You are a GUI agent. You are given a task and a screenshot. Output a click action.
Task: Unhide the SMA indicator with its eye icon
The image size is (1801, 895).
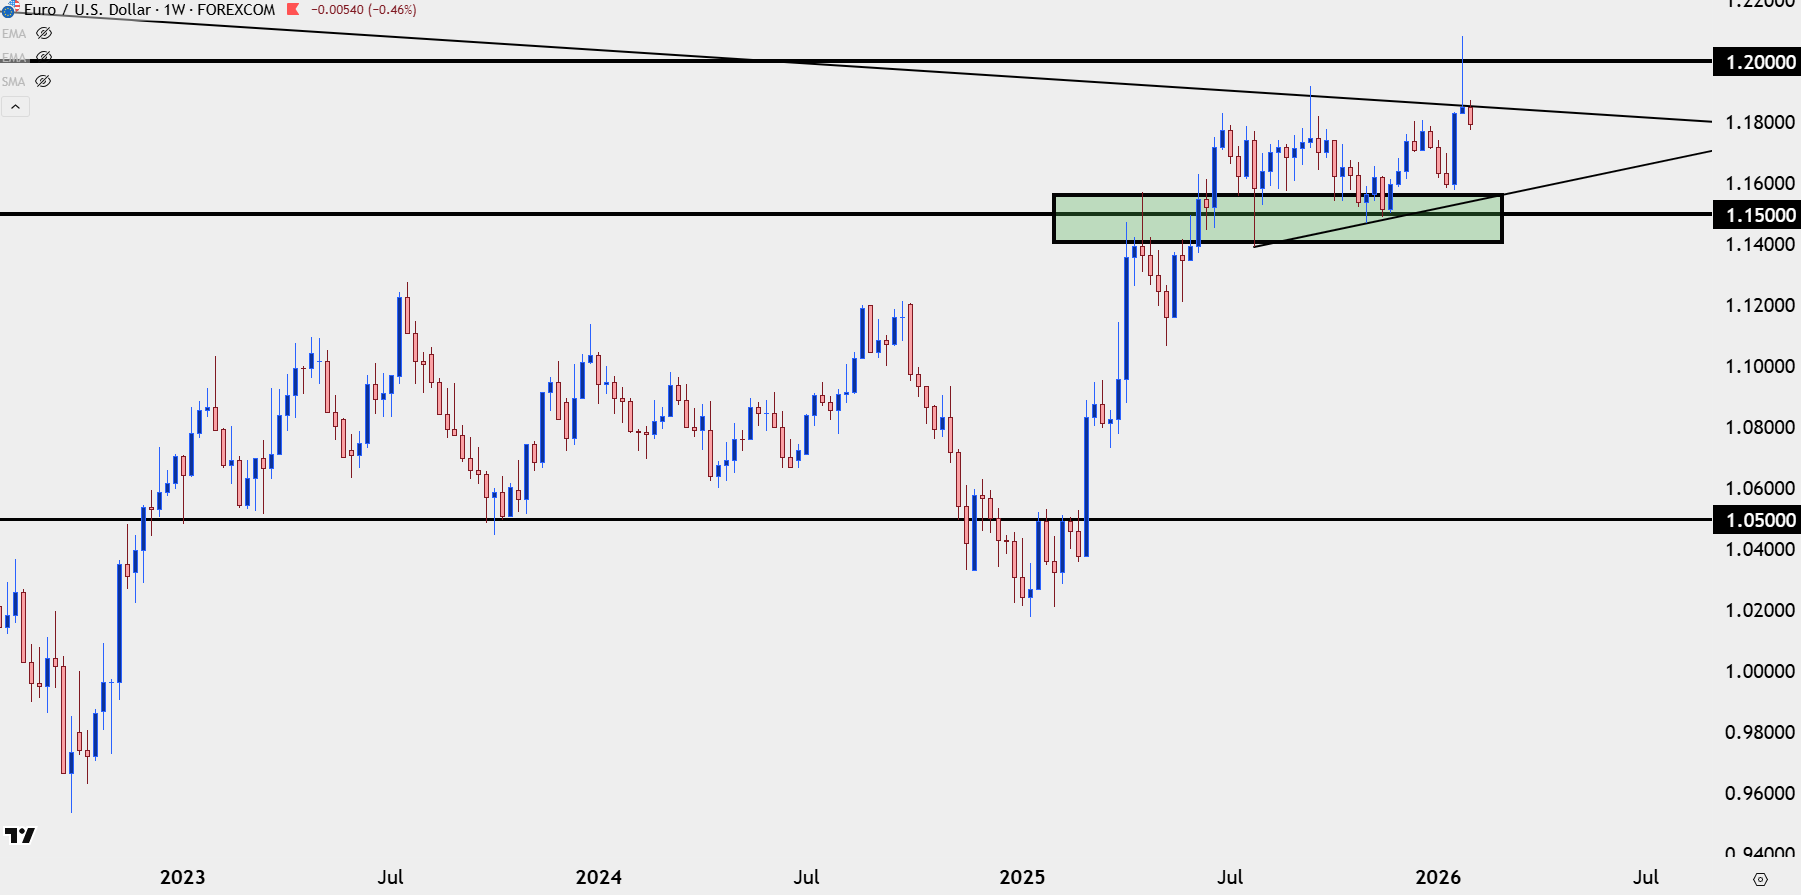43,81
